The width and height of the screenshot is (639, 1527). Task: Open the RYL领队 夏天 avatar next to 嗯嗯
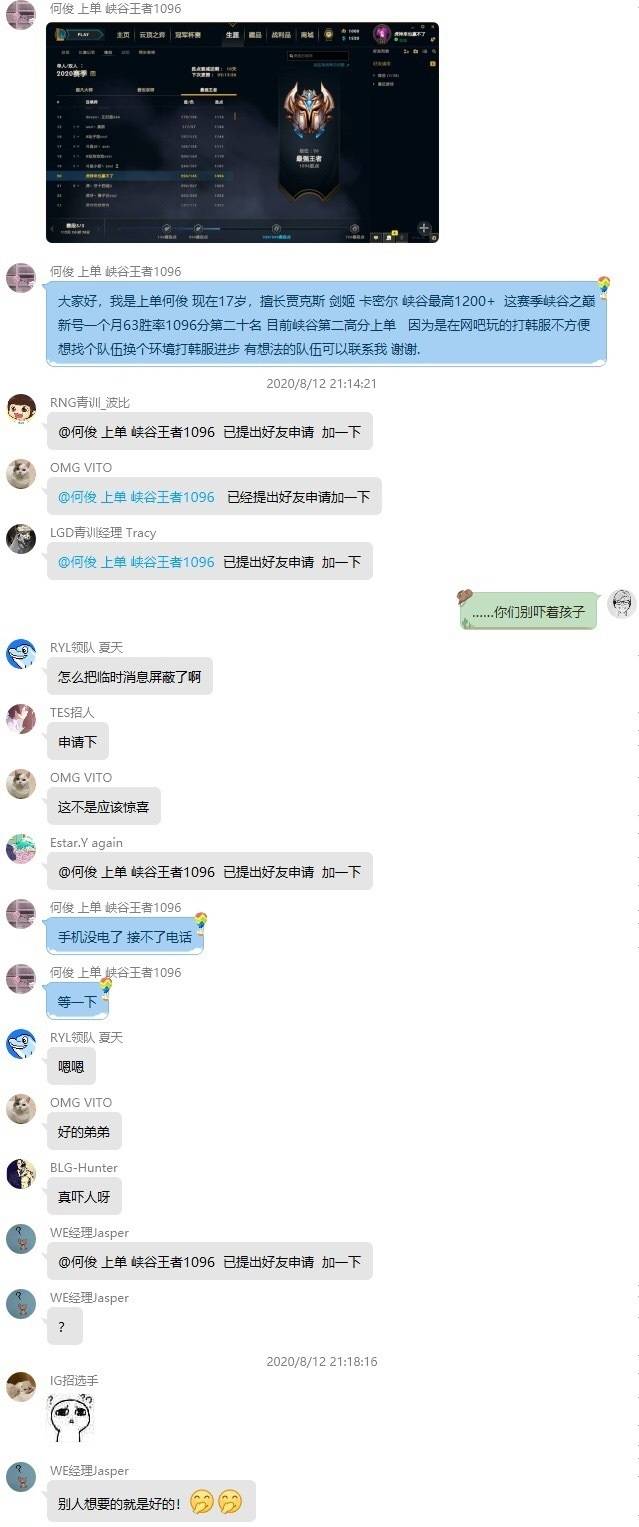21,1044
